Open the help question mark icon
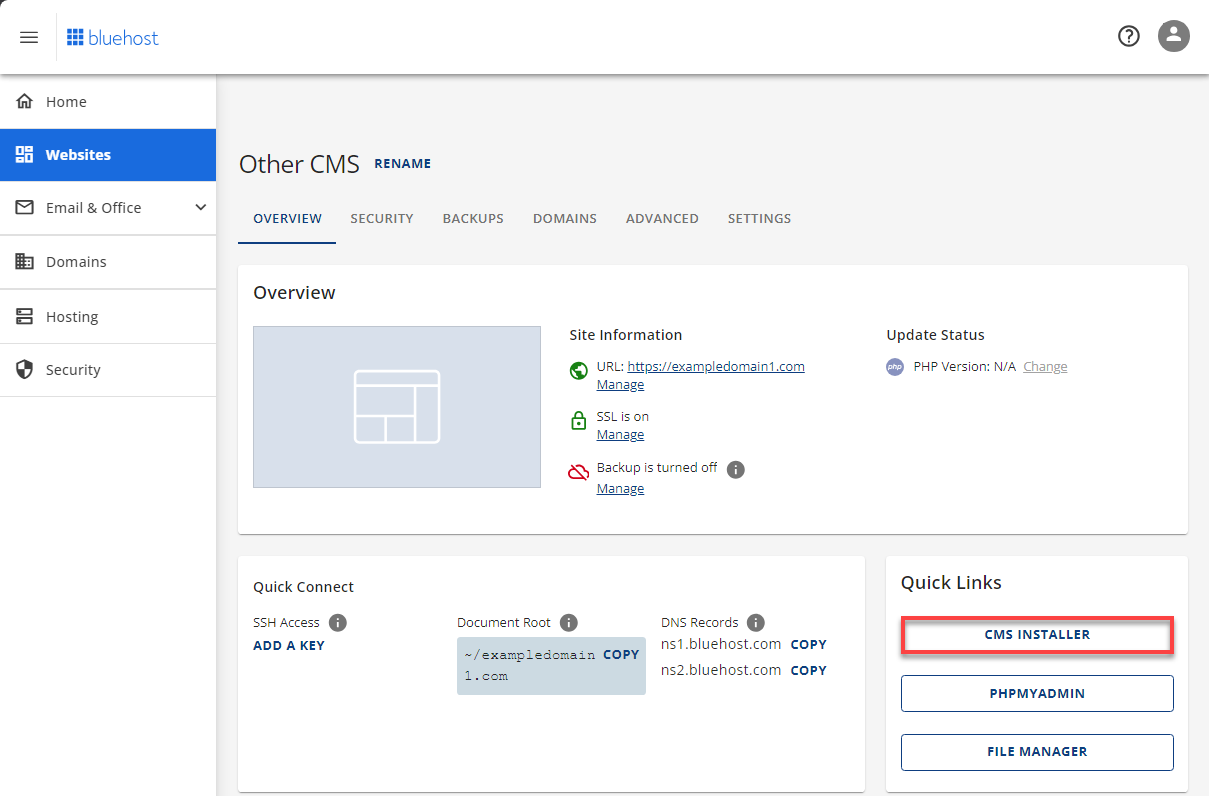1209x796 pixels. (x=1129, y=36)
